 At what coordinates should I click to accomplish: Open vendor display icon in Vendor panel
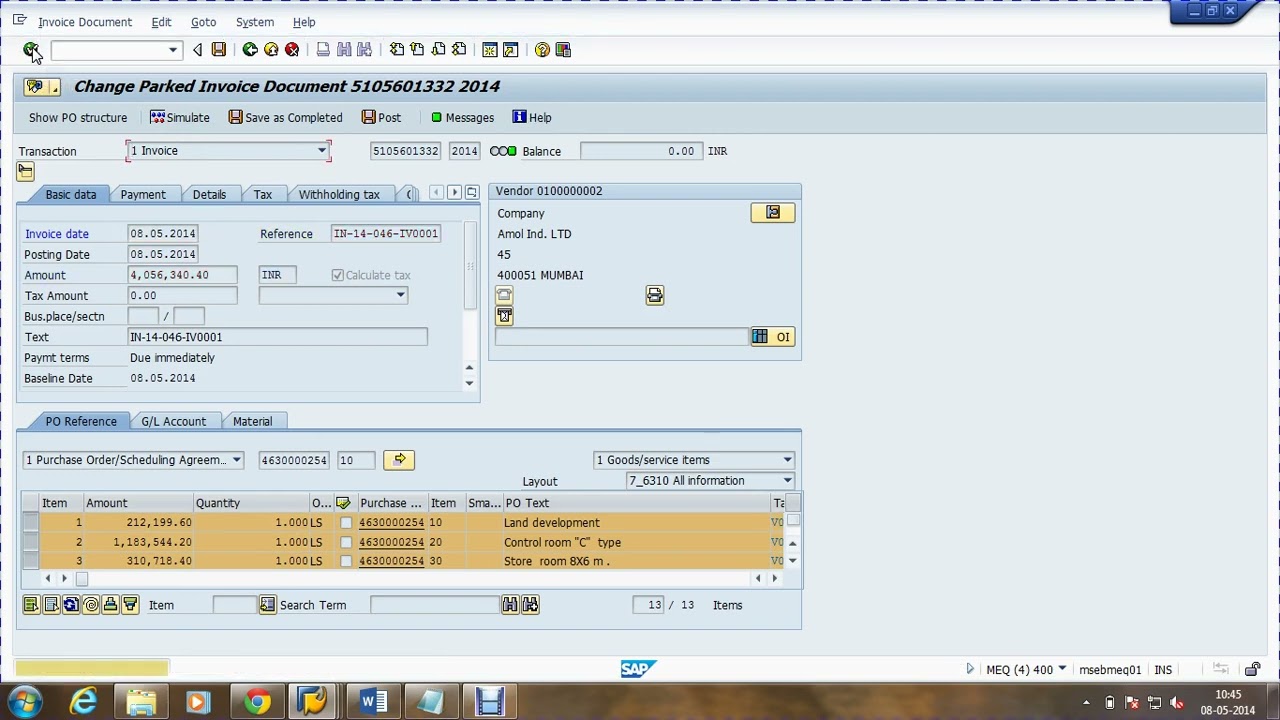point(773,213)
